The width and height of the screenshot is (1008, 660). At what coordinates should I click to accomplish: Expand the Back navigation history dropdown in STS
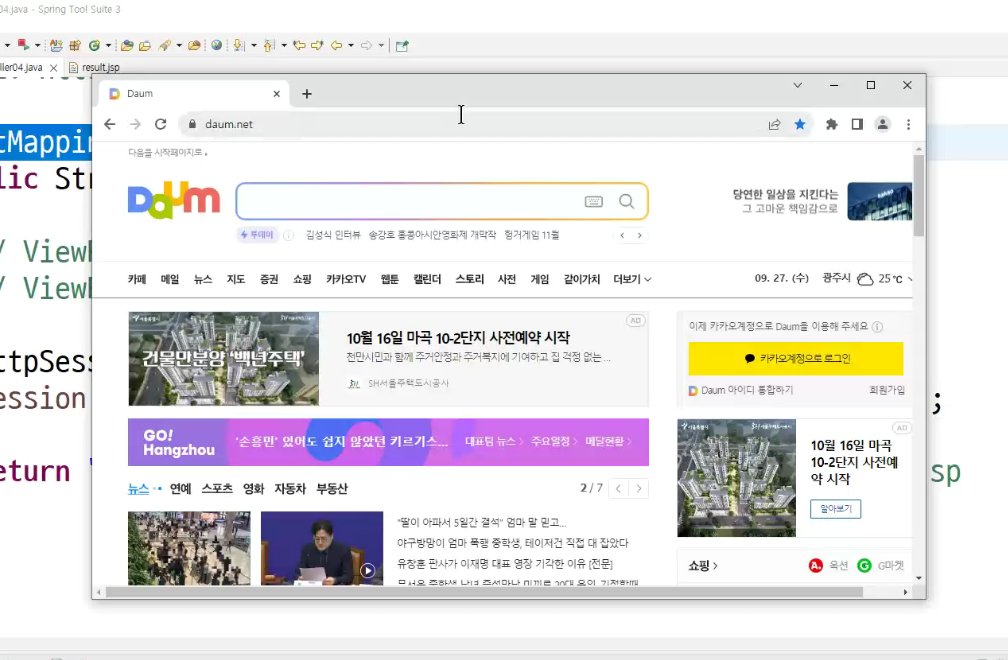350,46
